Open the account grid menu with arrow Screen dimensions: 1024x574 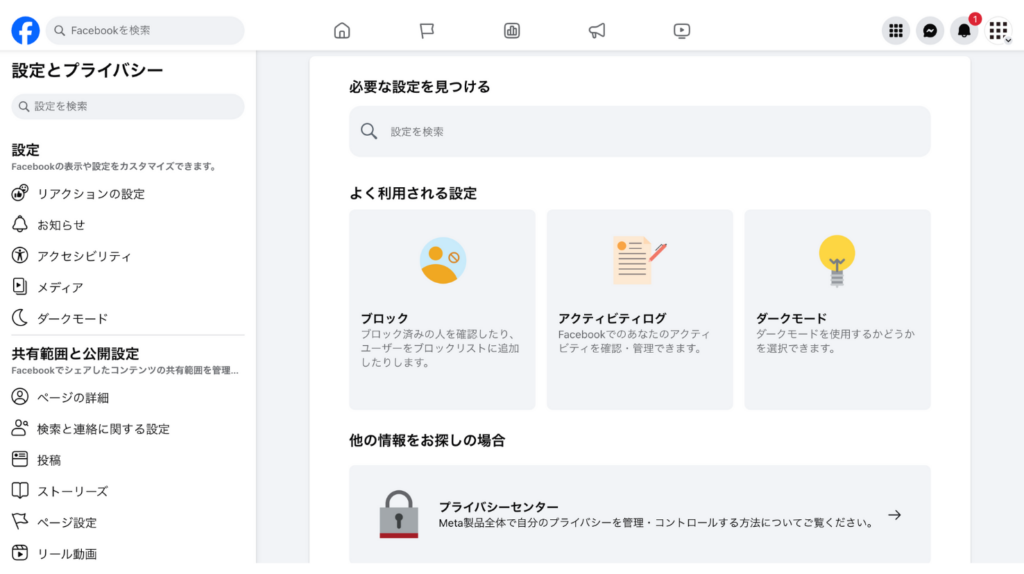[x=998, y=31]
